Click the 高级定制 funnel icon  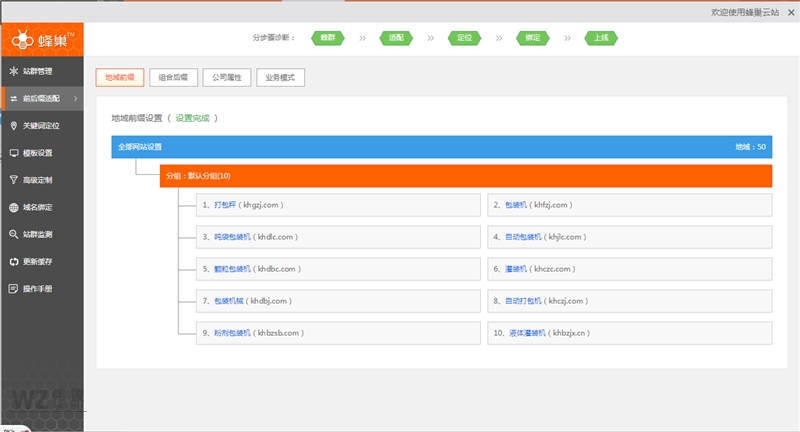pos(14,180)
